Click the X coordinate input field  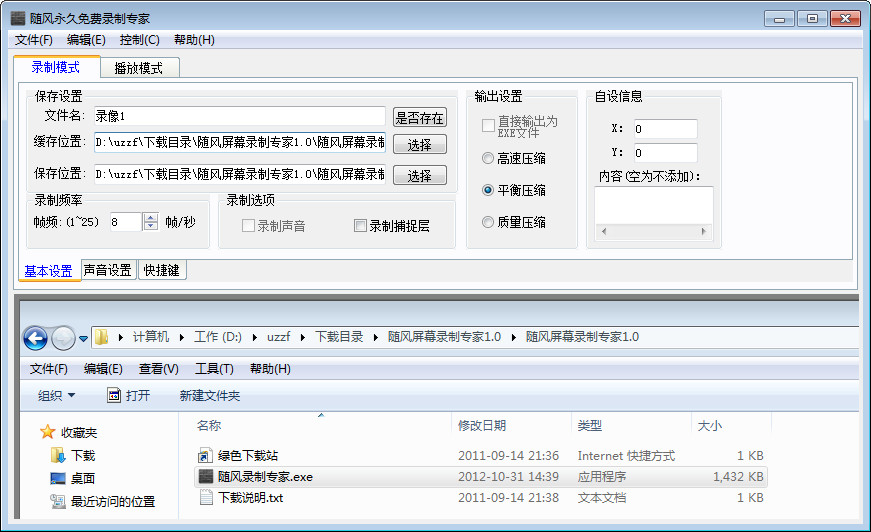(665, 129)
